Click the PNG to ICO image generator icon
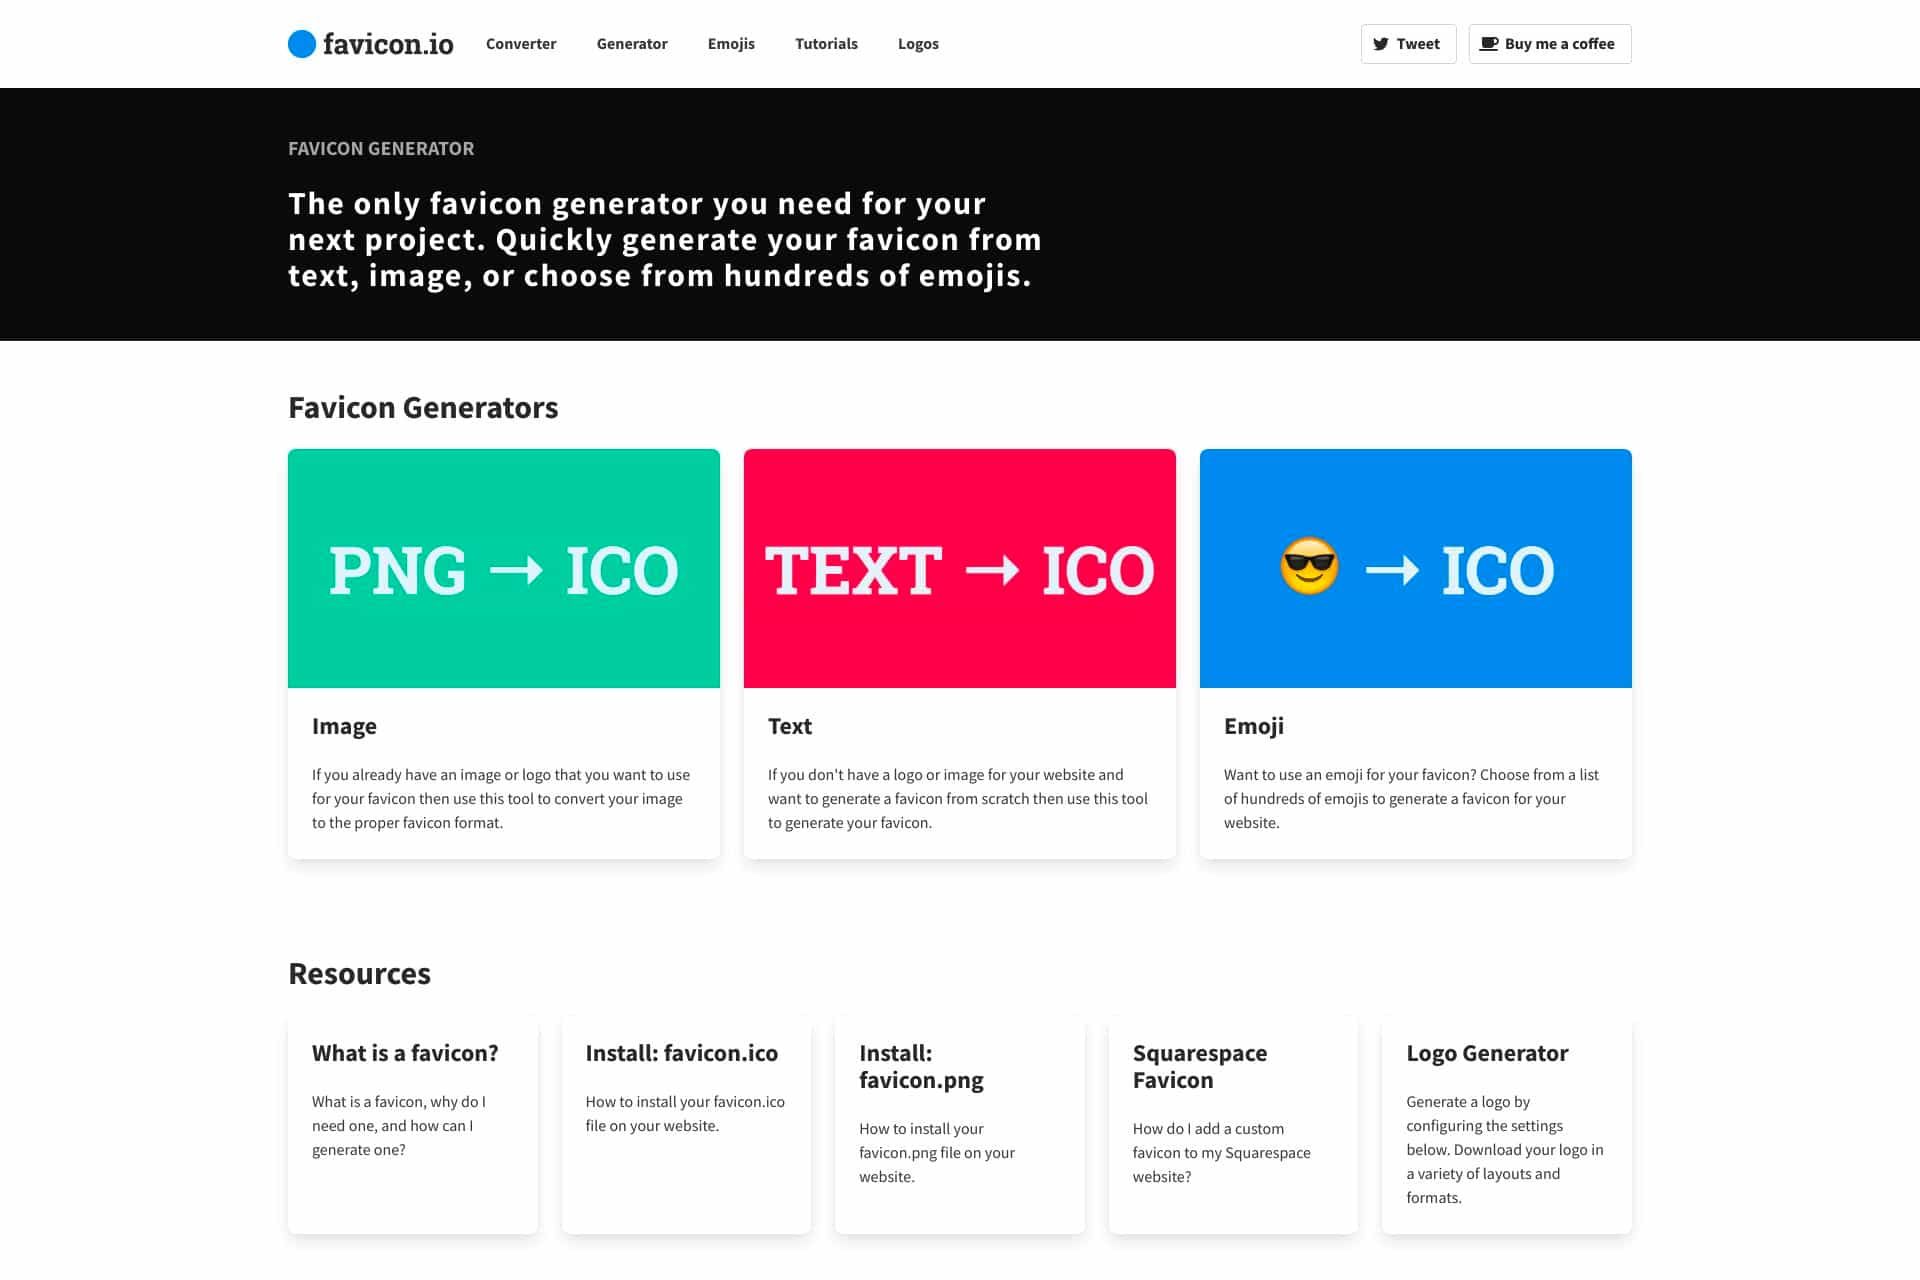 tap(503, 569)
